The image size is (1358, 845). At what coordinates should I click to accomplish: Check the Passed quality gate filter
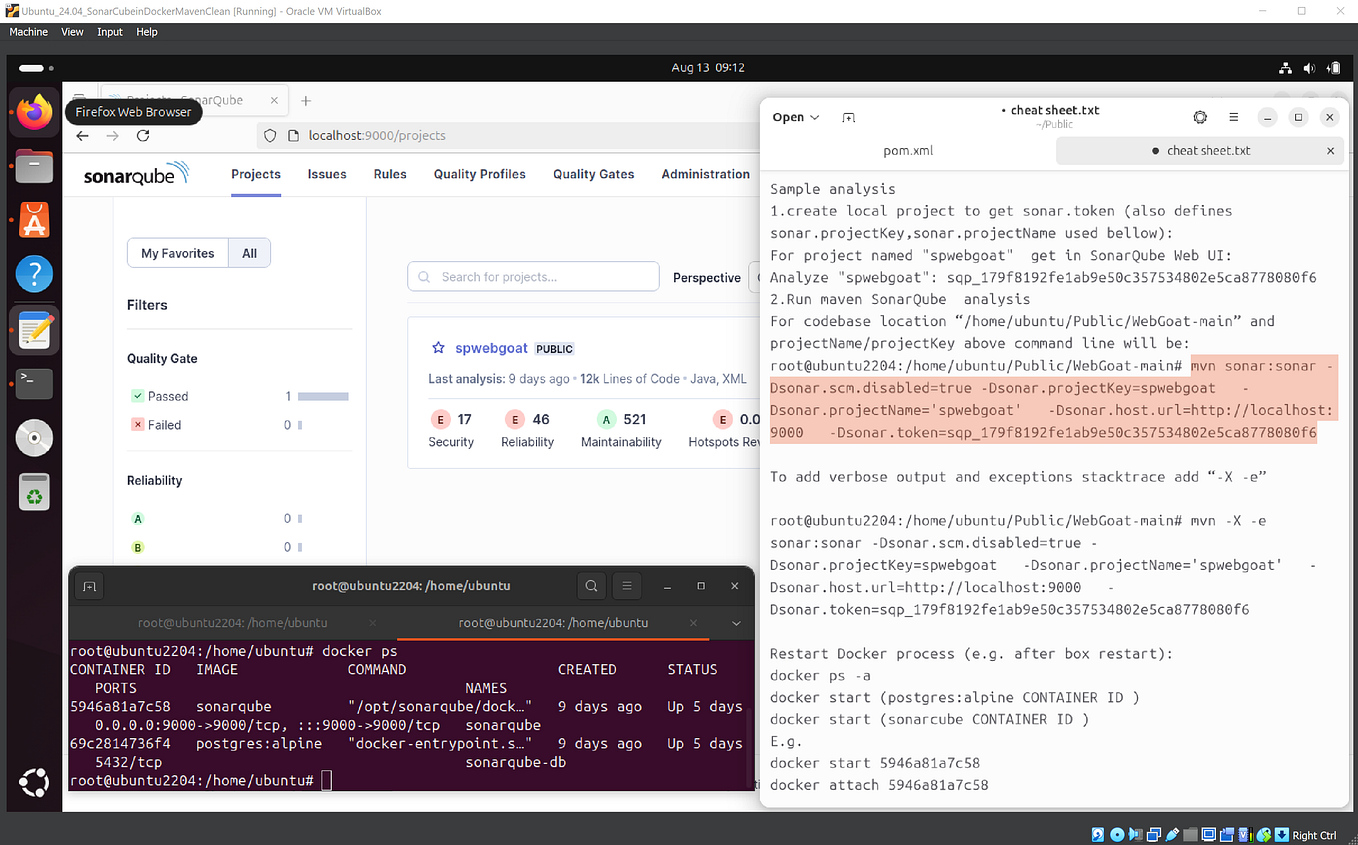(x=138, y=395)
